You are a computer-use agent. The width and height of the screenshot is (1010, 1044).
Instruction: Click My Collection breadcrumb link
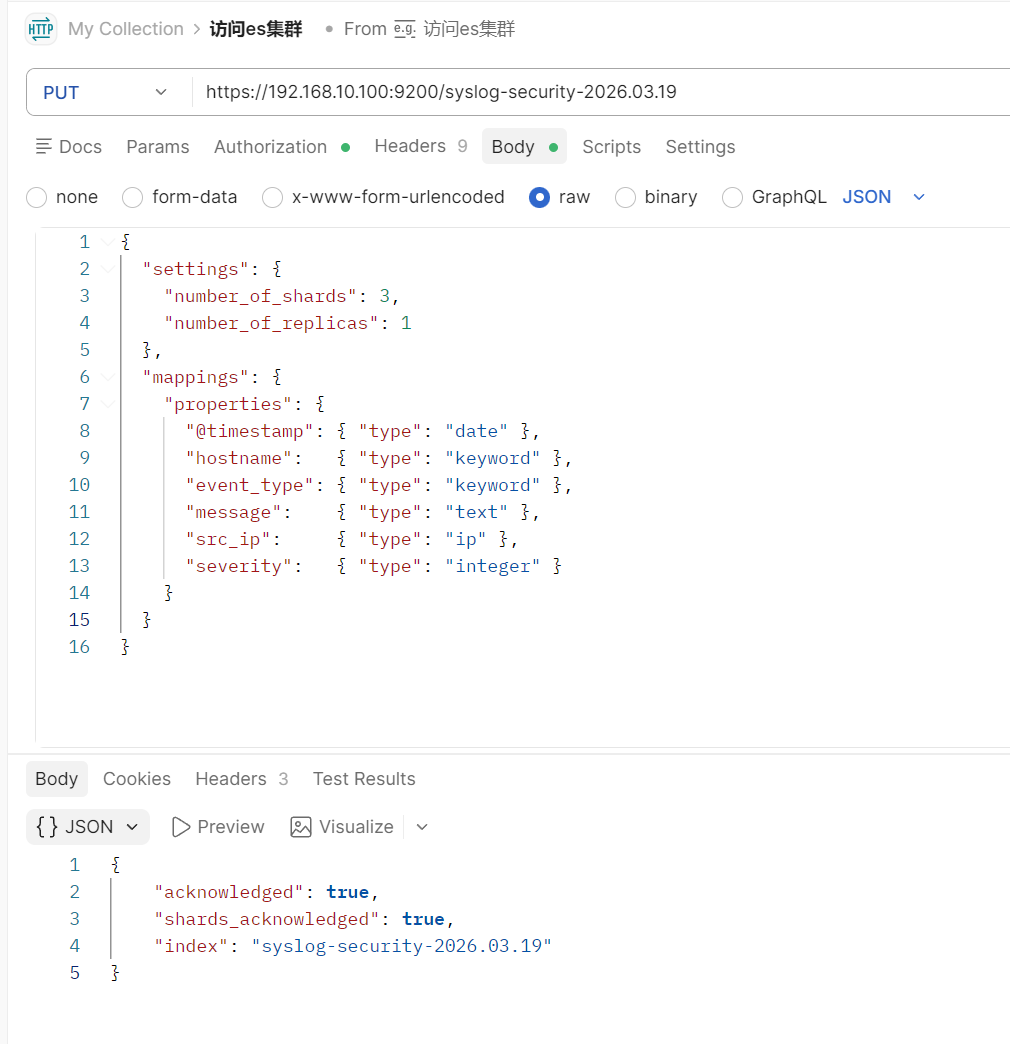point(126,29)
